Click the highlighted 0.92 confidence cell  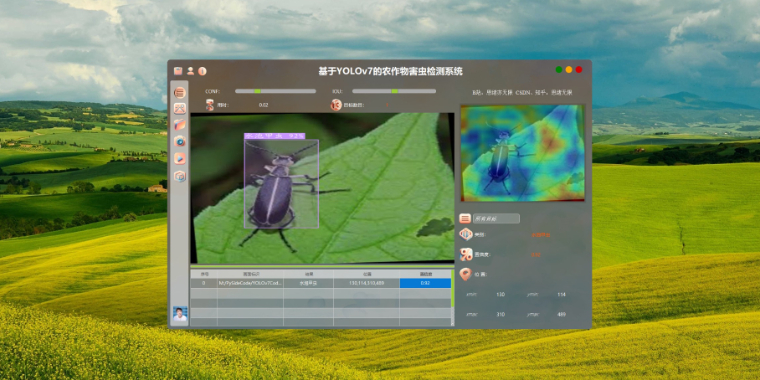tap(426, 283)
